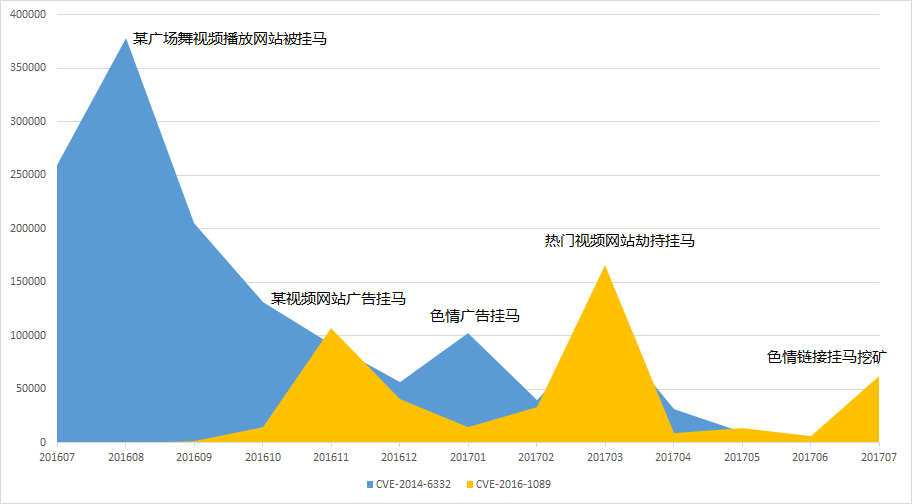912x504 pixels.
Task: Click y-axis value 400000
Action: 28,15
